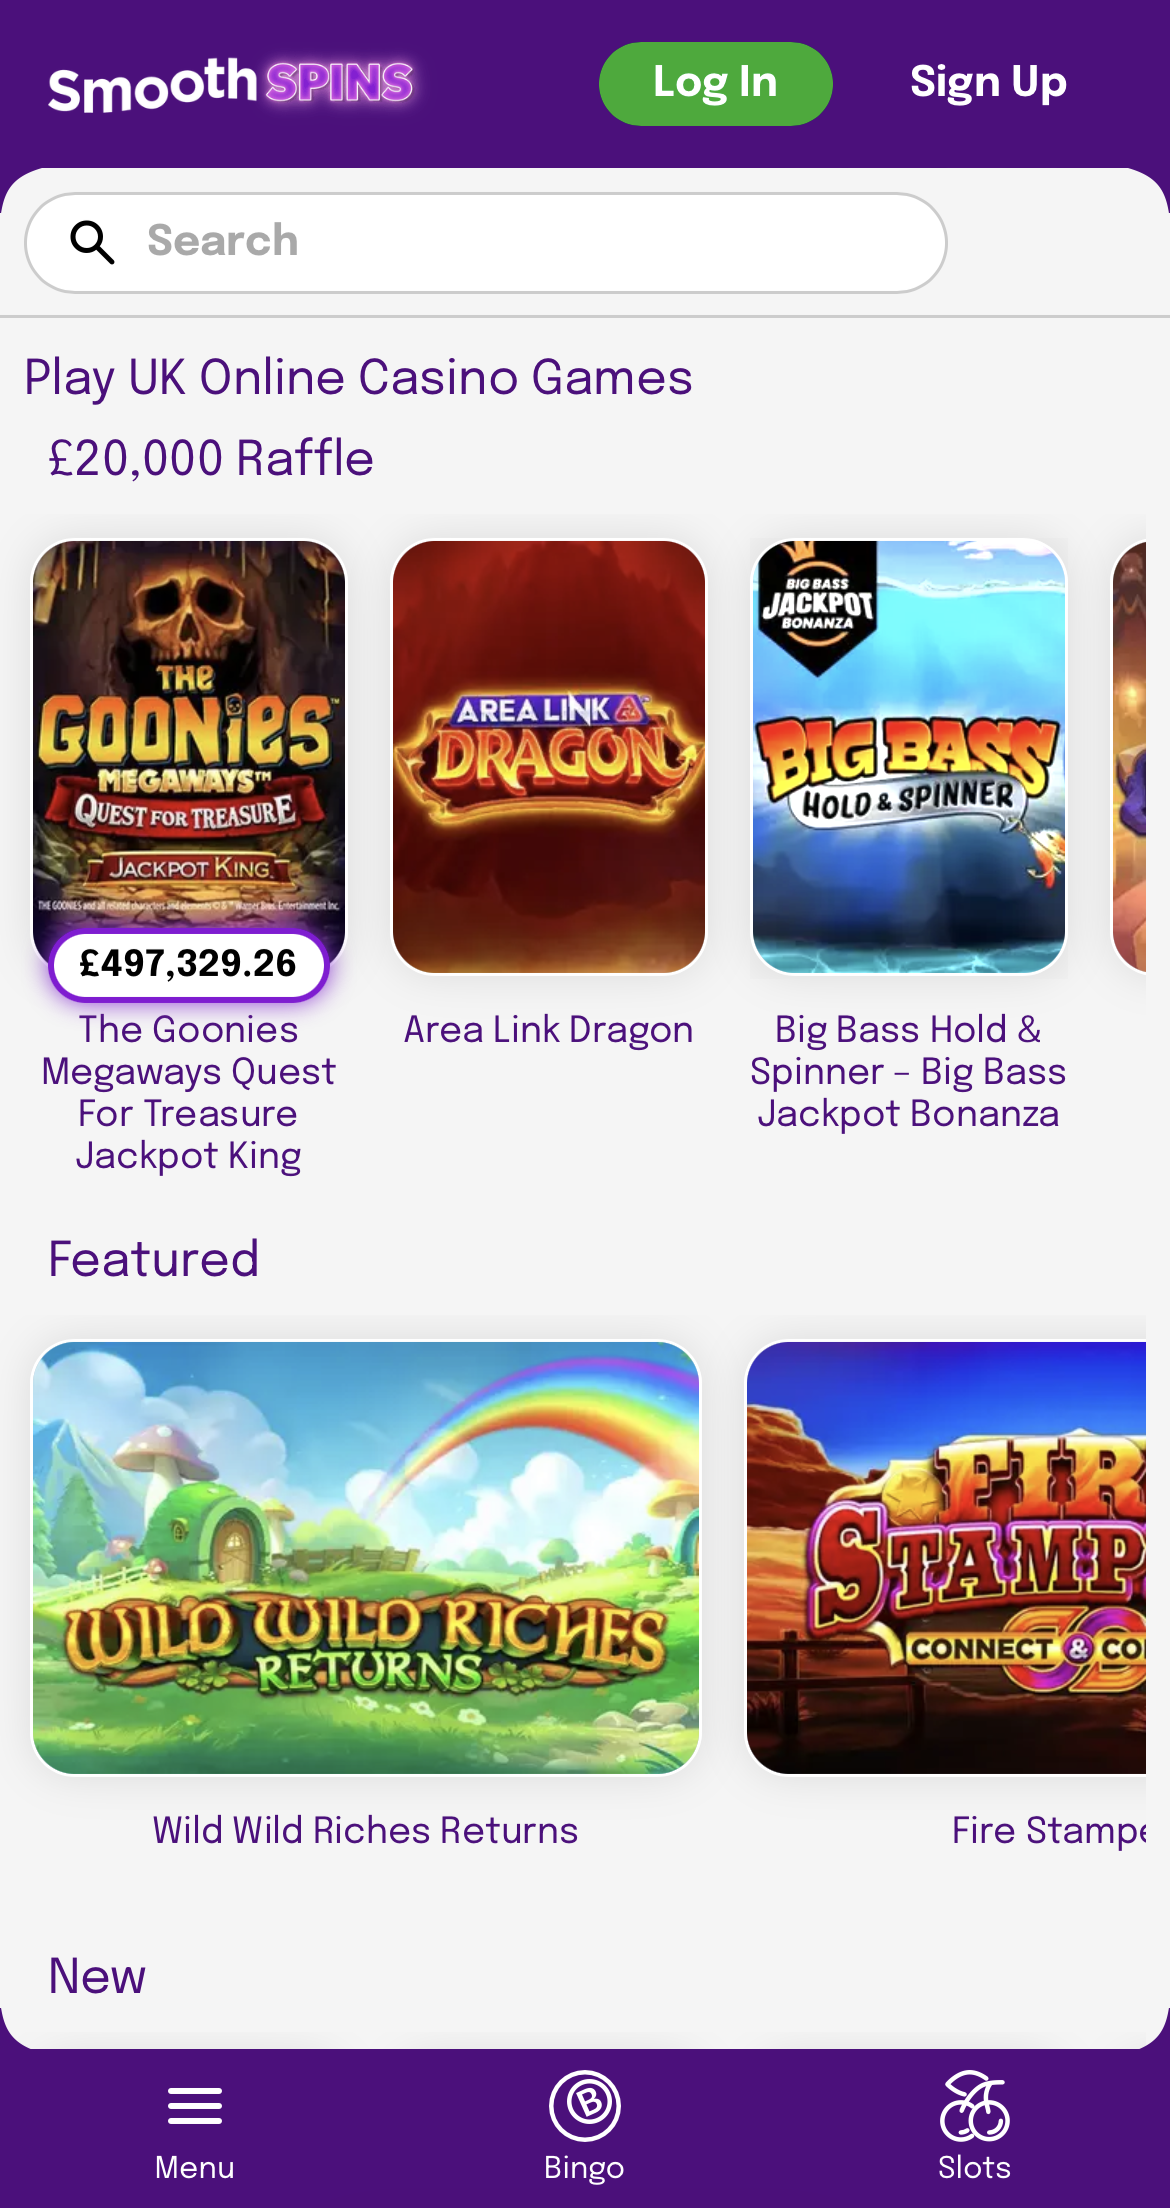1170x2208 pixels.
Task: Click the partially visible fourth raffle game
Action: click(1130, 757)
